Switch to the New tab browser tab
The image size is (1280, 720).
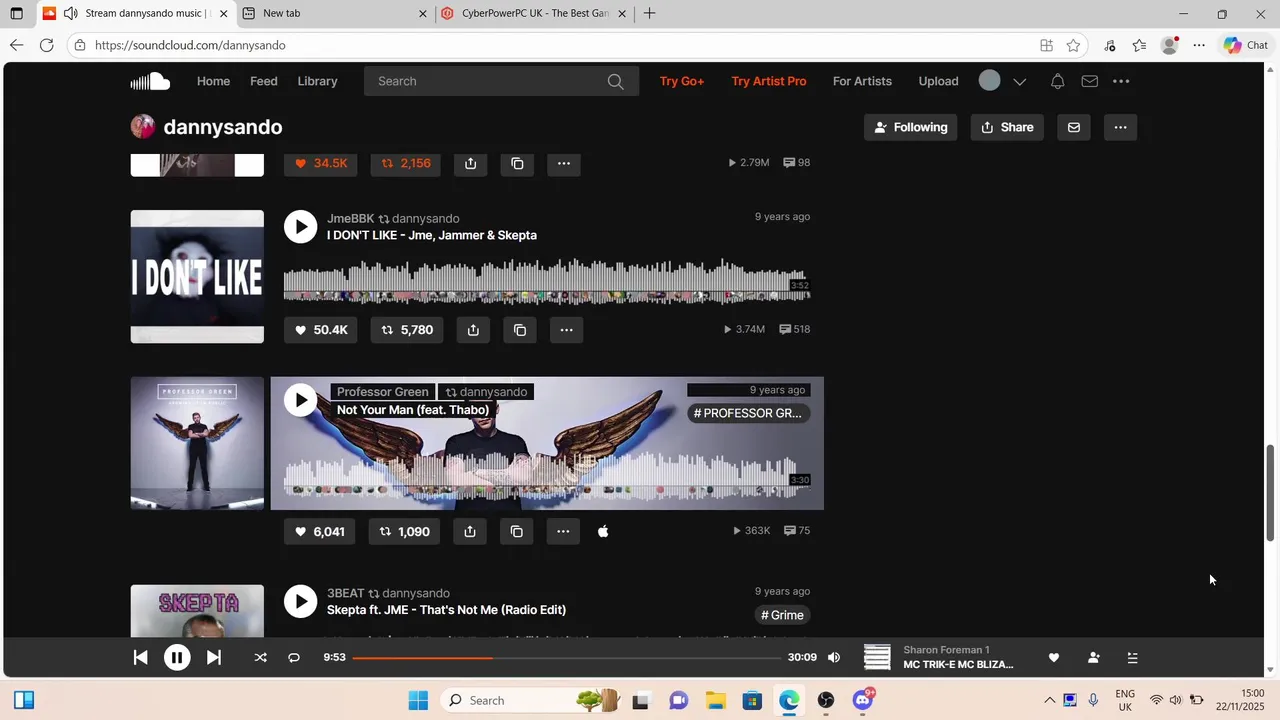pyautogui.click(x=335, y=13)
